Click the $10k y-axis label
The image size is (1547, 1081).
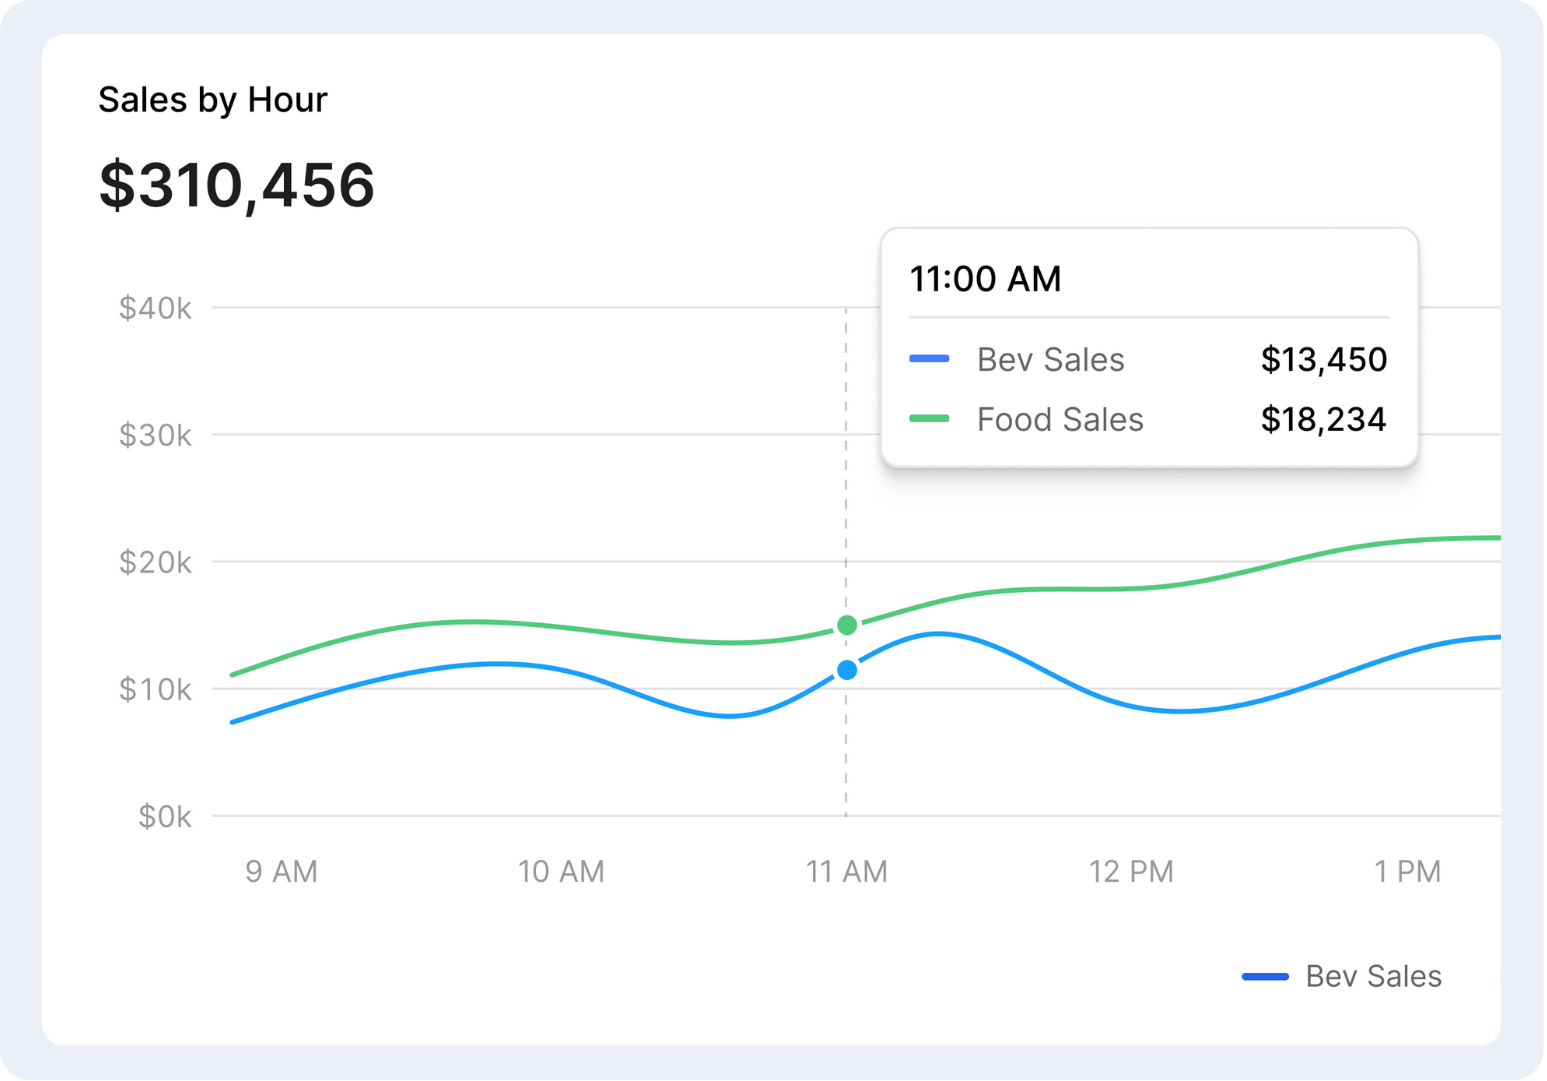155,689
